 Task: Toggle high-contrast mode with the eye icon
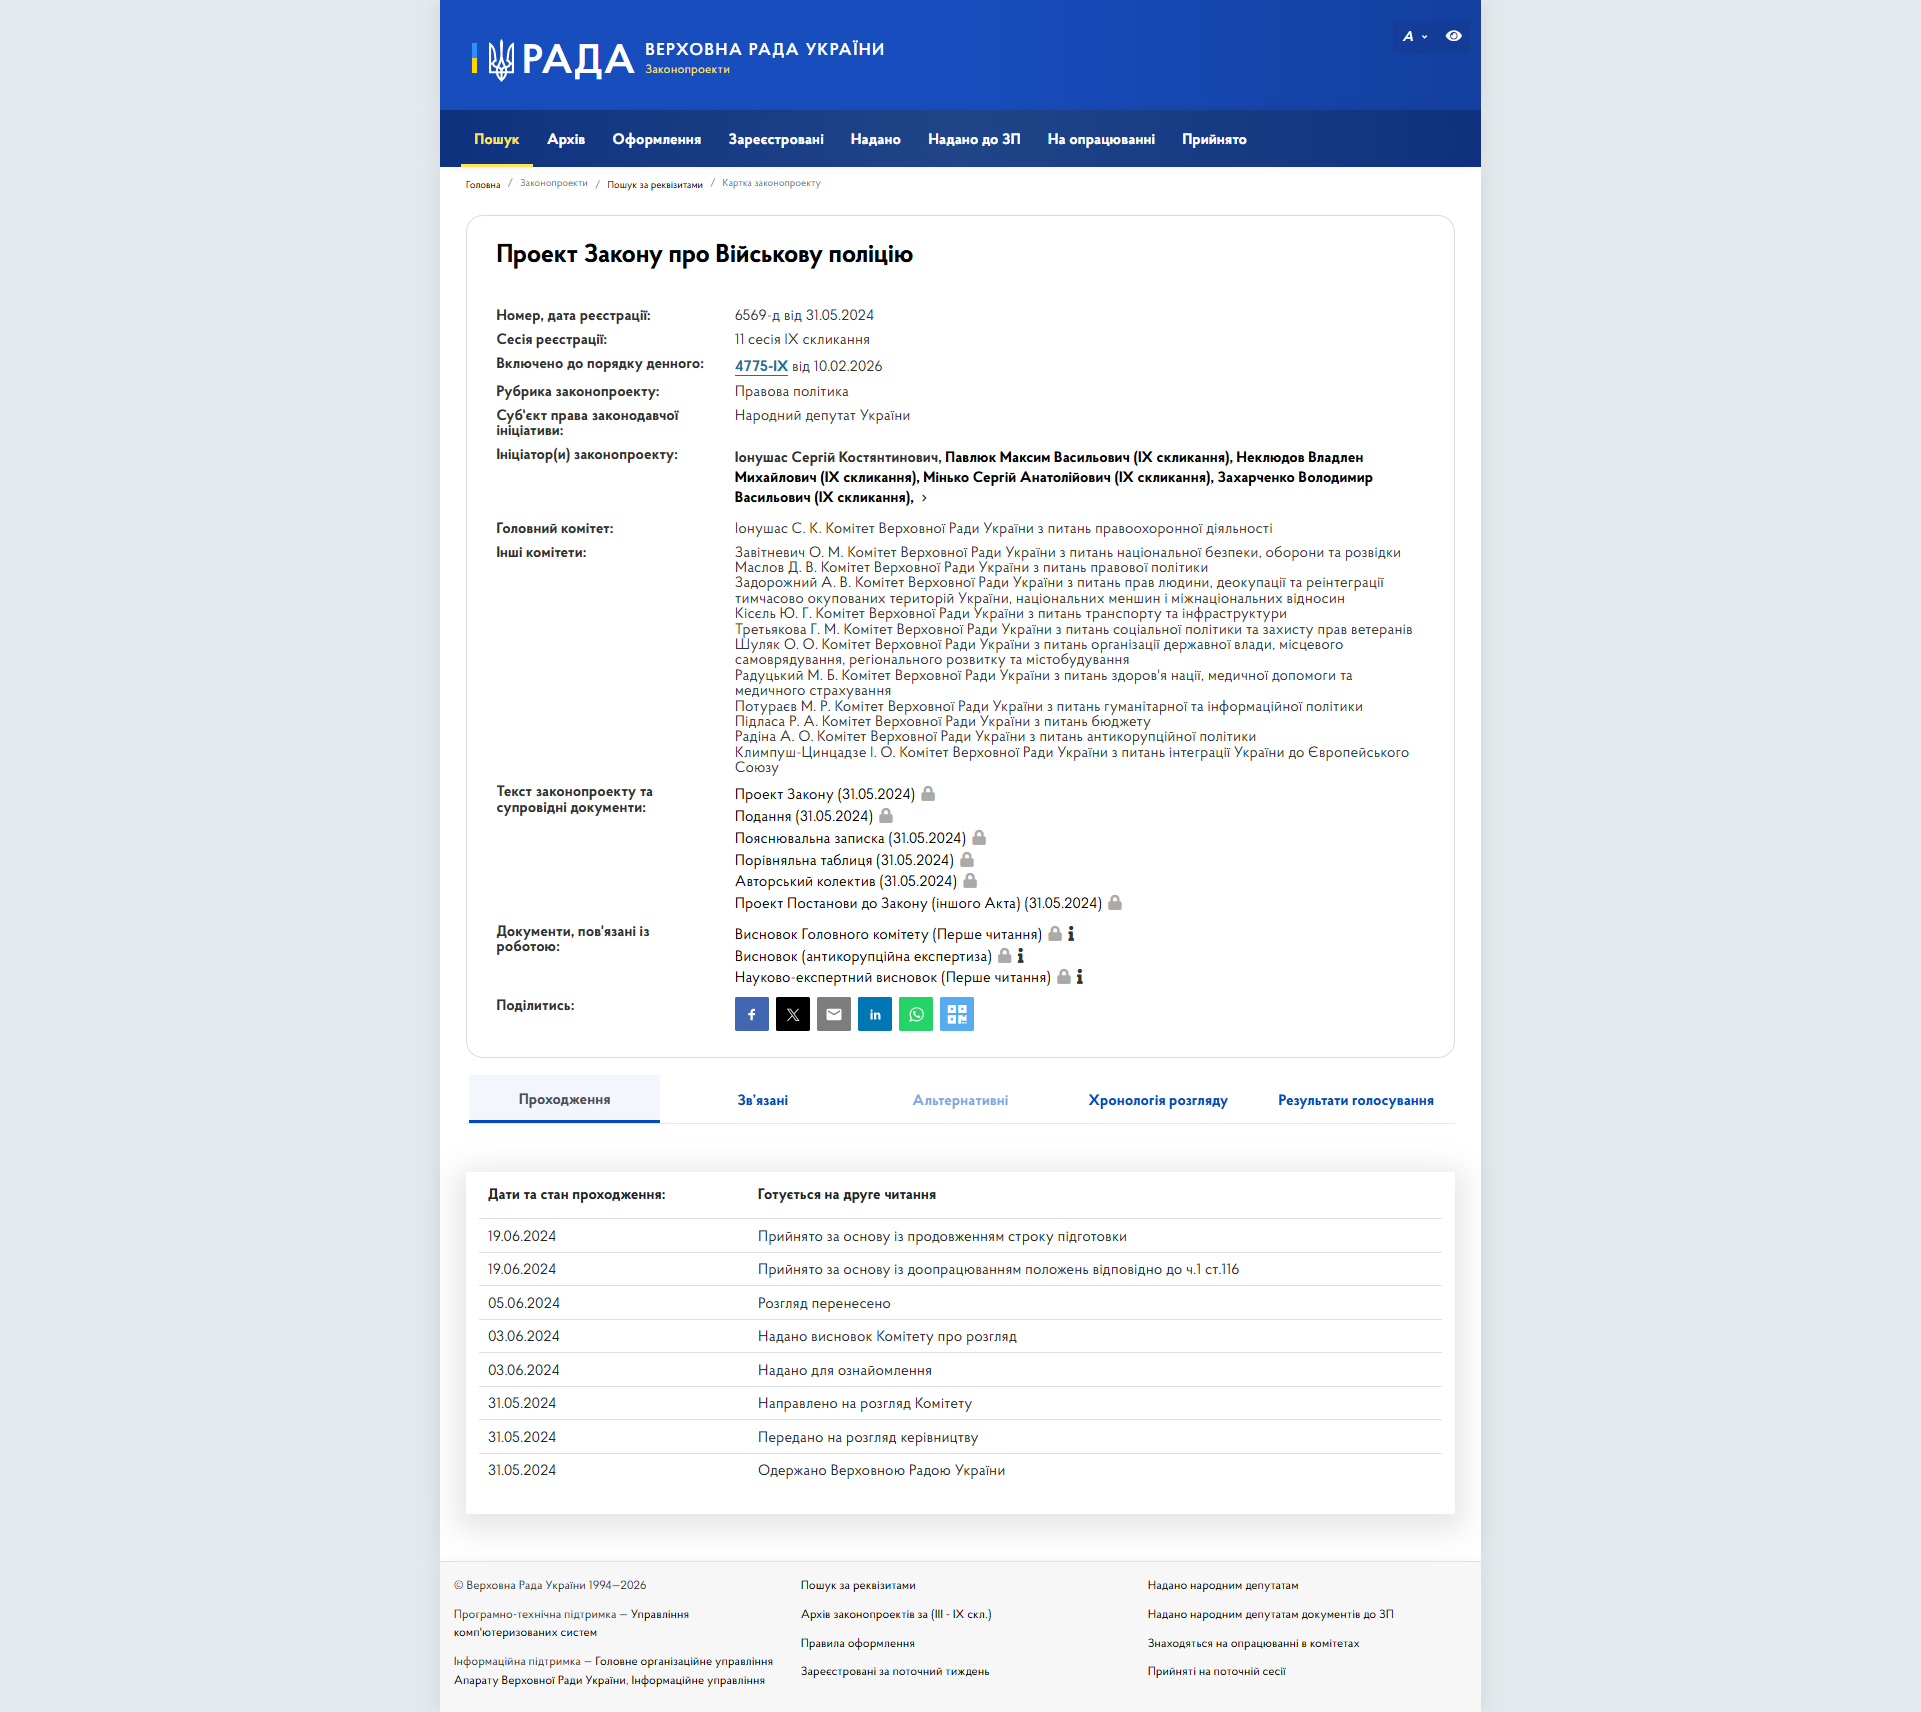click(x=1455, y=37)
